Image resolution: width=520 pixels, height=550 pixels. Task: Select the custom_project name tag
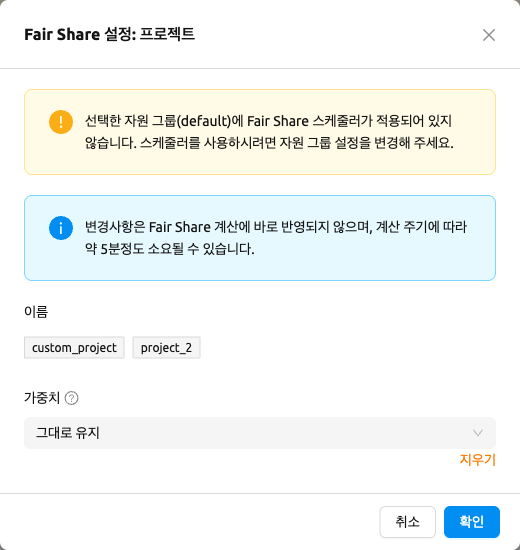(x=74, y=348)
